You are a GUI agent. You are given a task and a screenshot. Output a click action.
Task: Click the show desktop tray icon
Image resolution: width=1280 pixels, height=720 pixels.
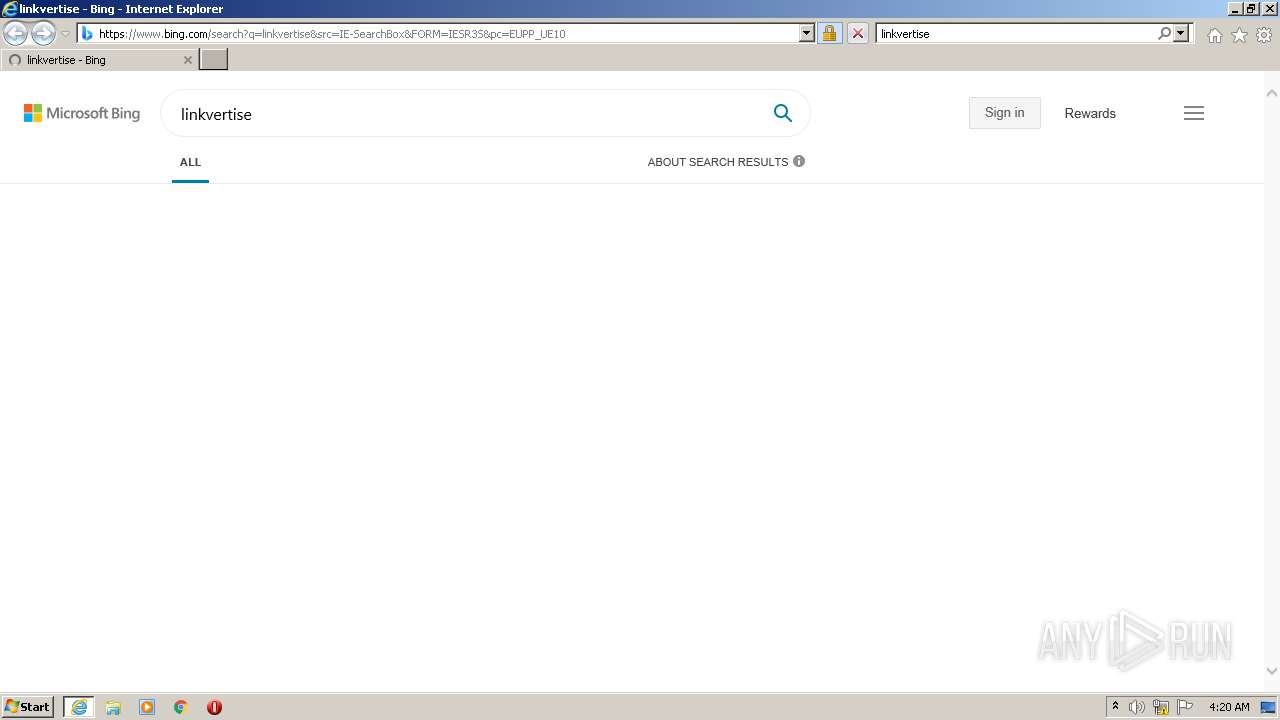(x=1269, y=707)
